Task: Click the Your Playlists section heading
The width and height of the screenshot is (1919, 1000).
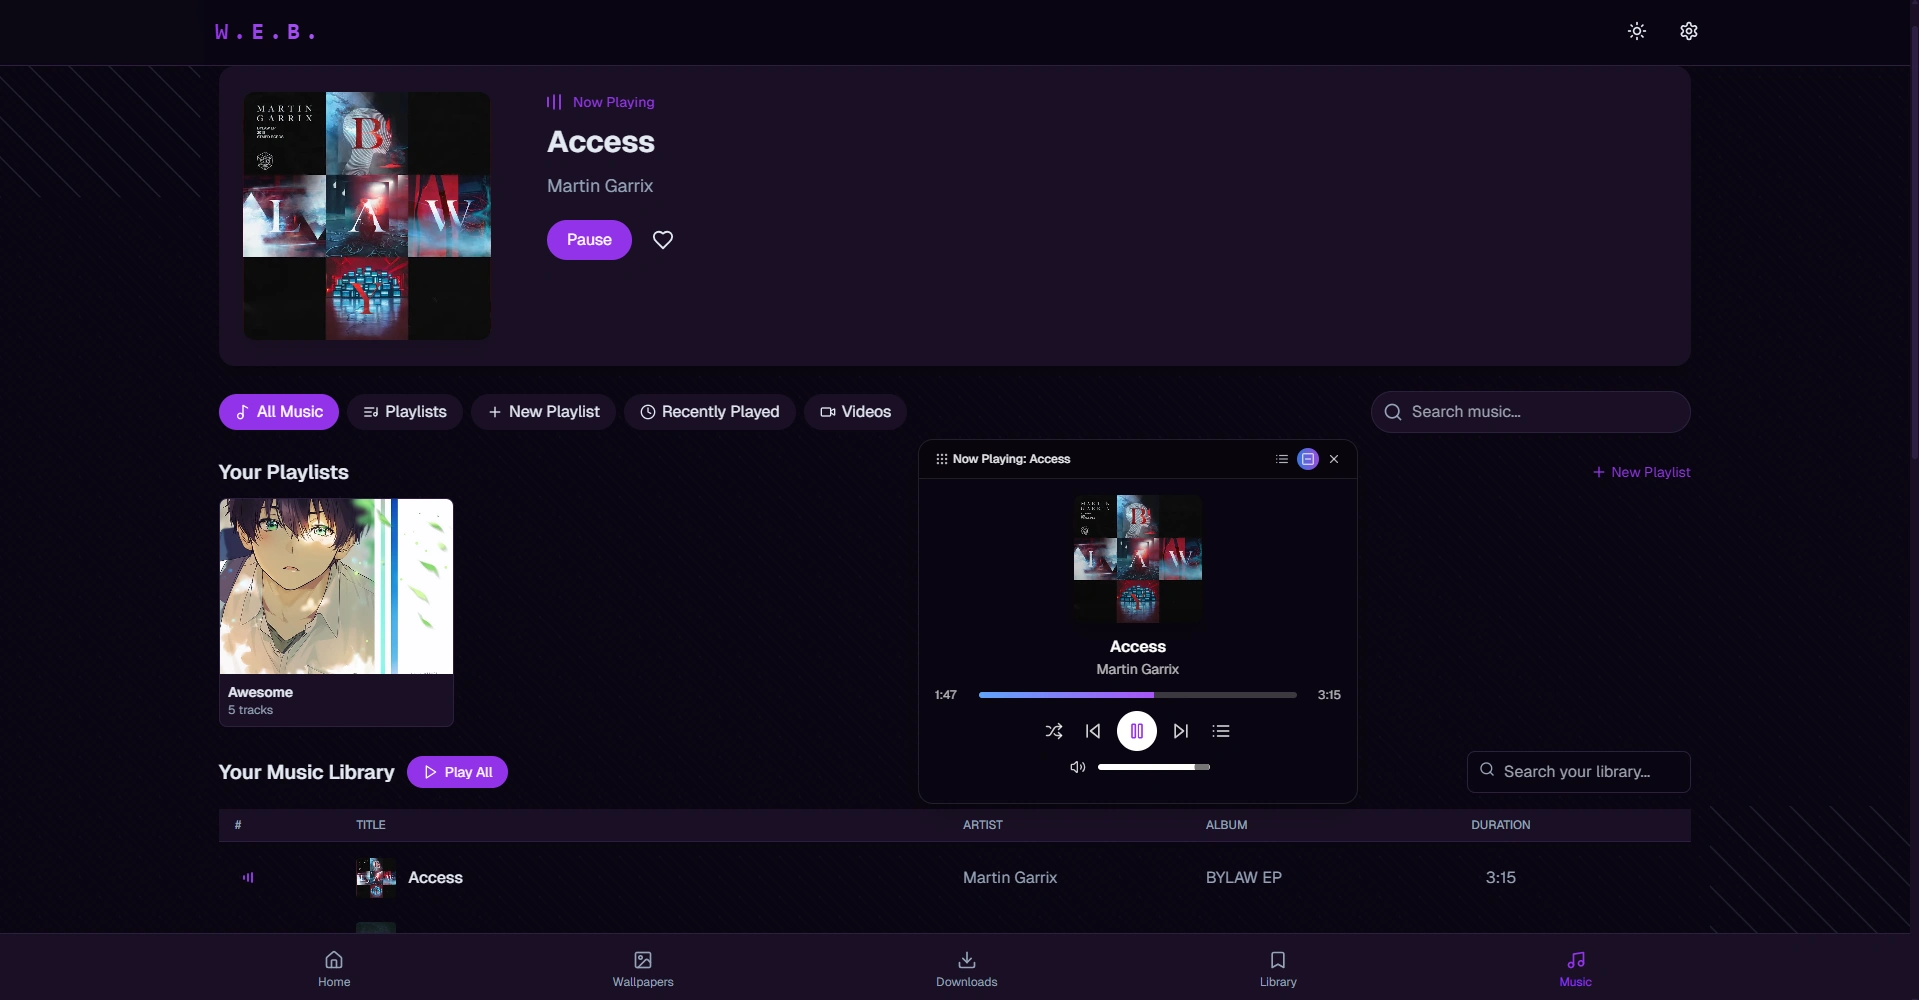Action: [x=284, y=472]
